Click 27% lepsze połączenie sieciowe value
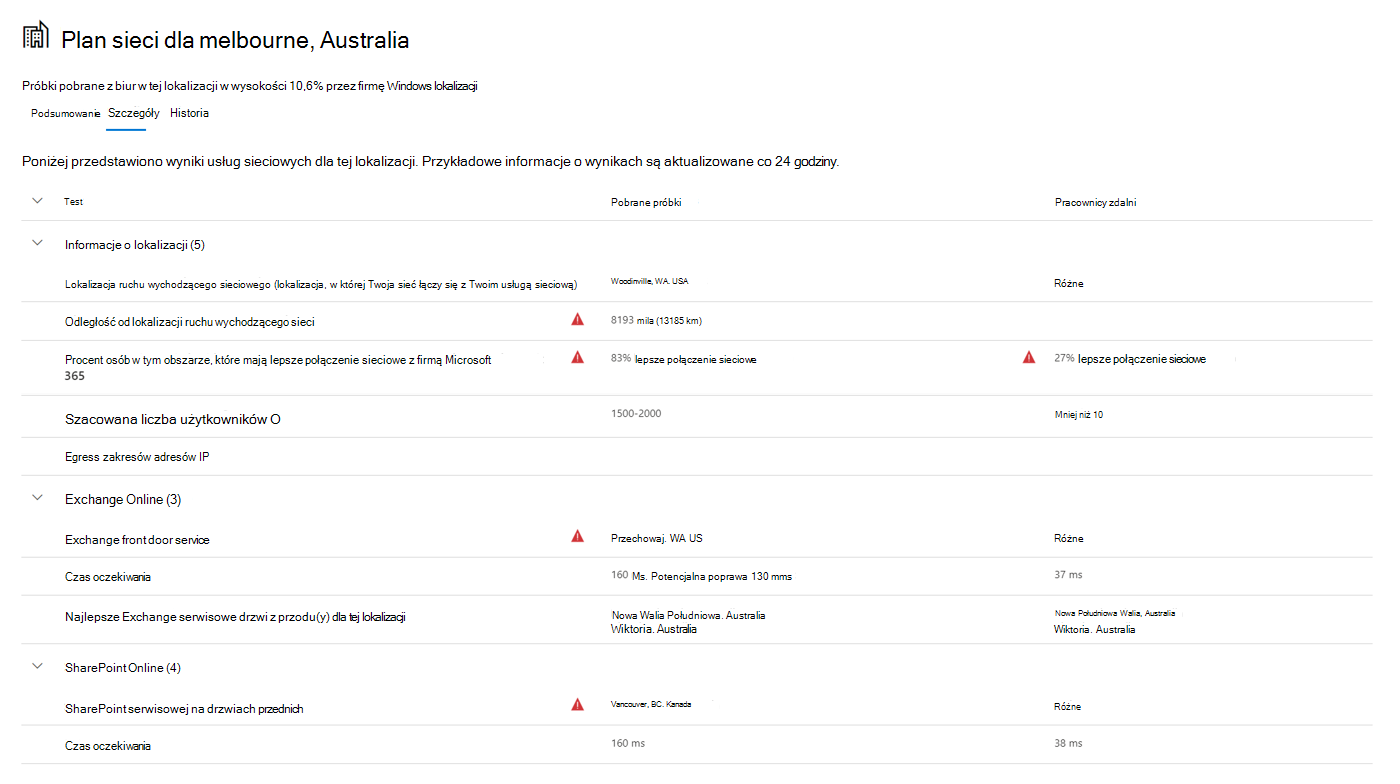 tap(1130, 358)
